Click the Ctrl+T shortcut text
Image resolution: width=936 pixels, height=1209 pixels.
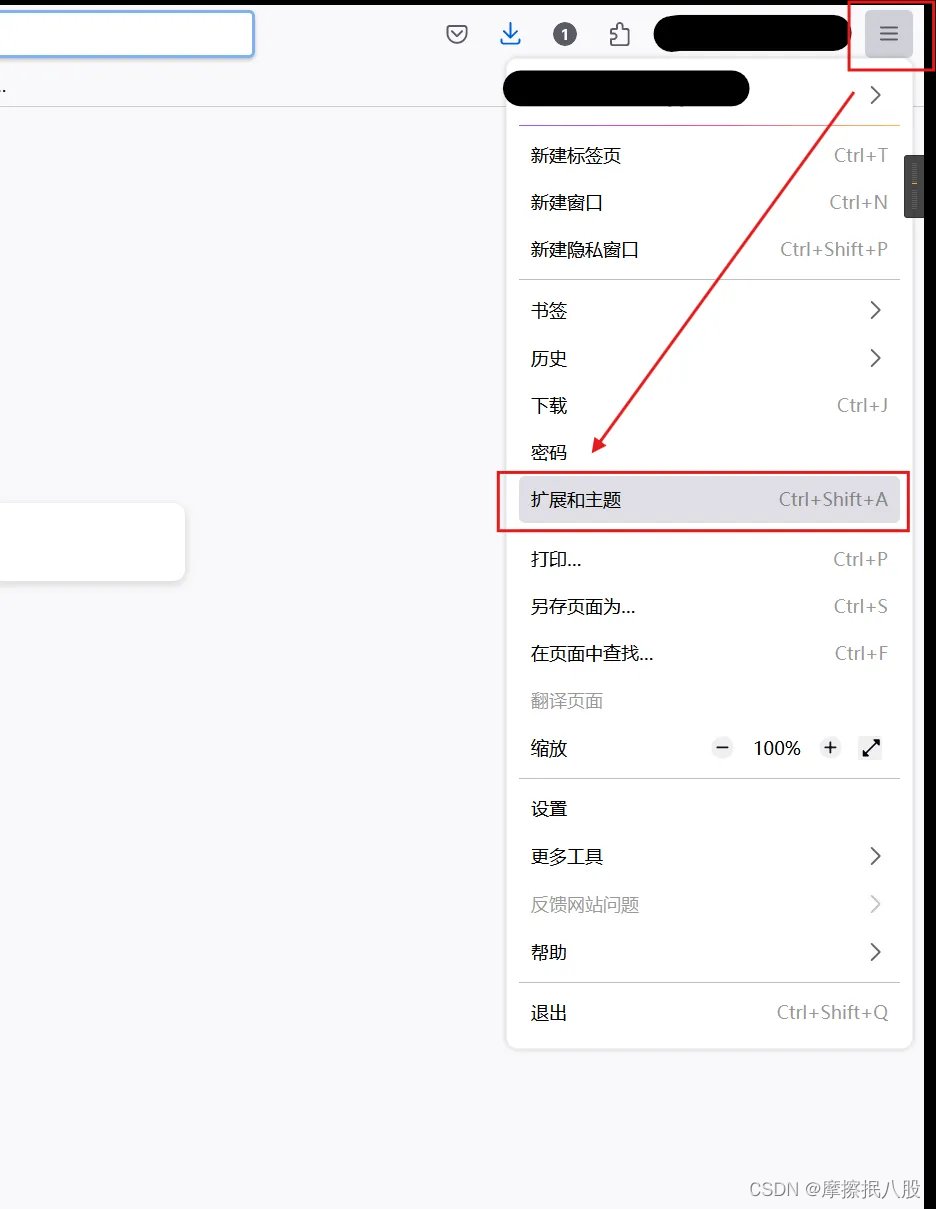click(861, 155)
